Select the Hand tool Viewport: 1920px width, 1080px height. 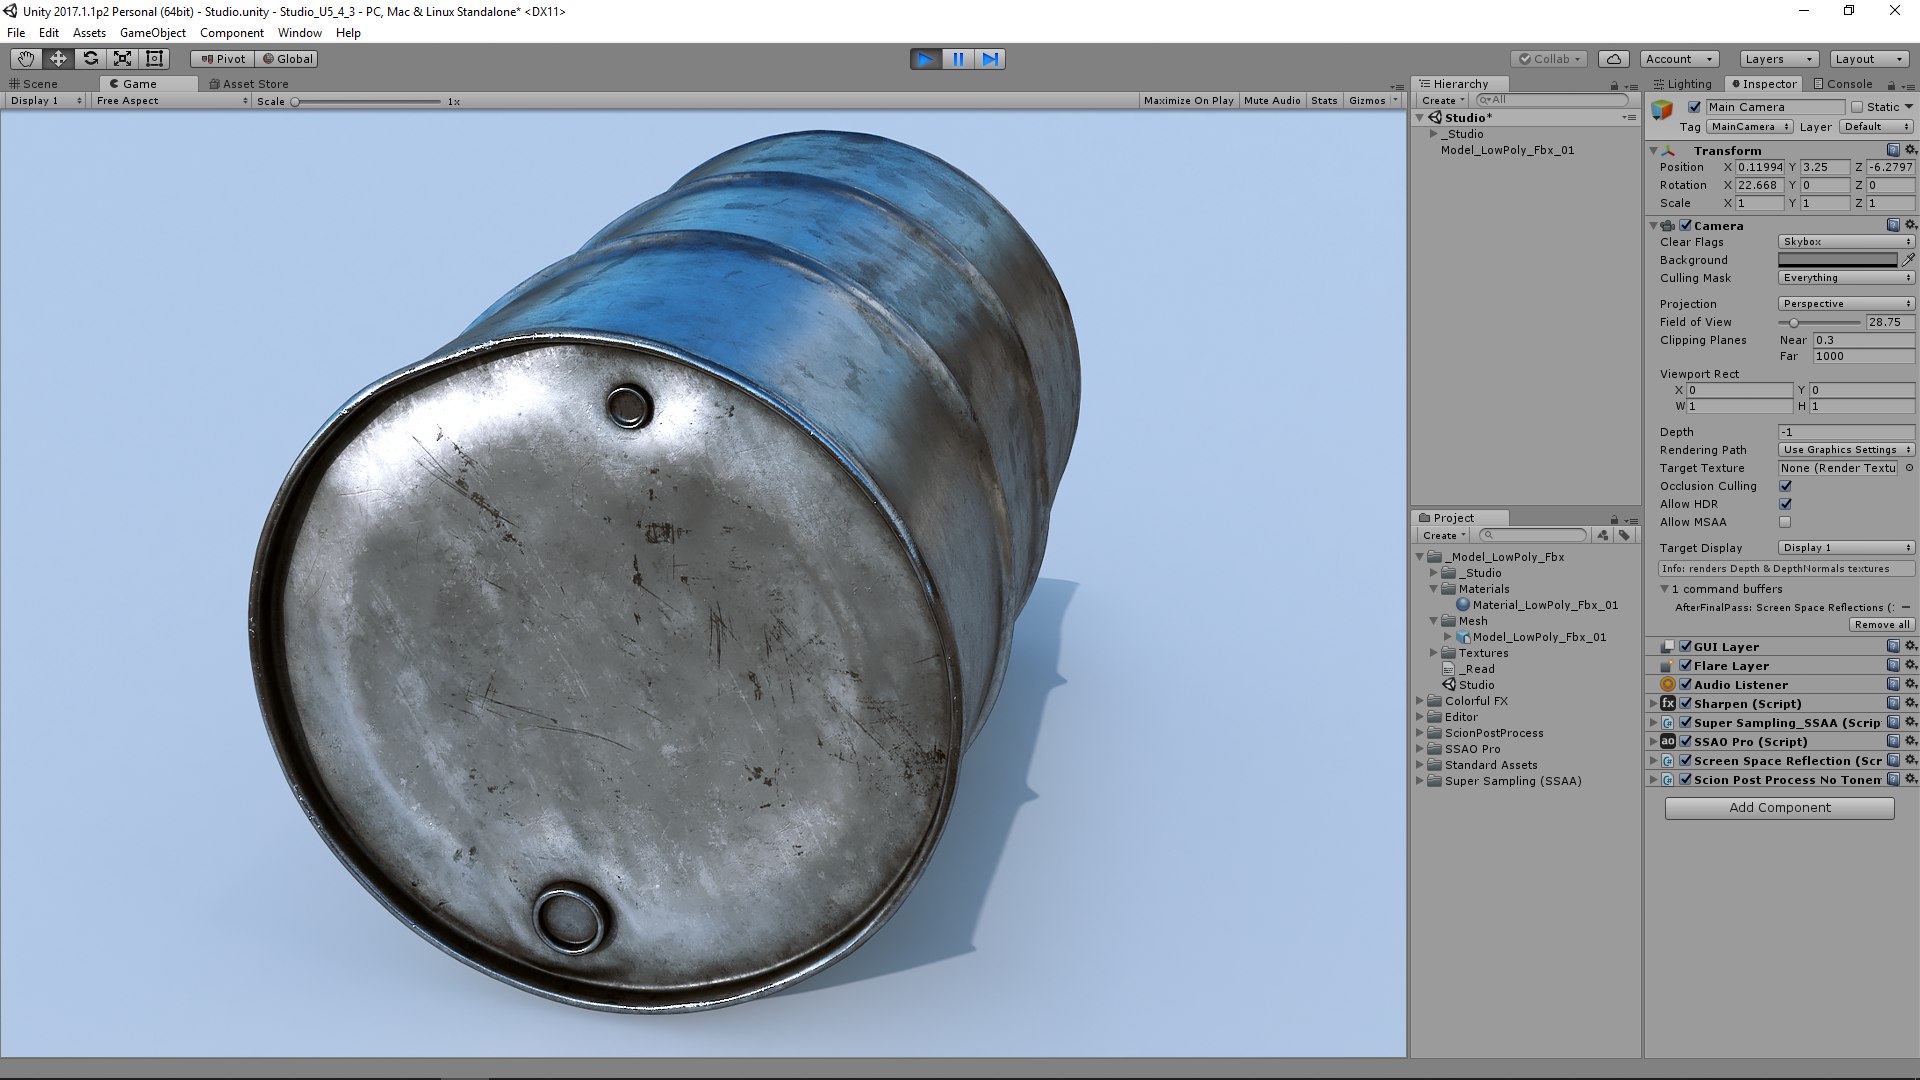(x=26, y=59)
